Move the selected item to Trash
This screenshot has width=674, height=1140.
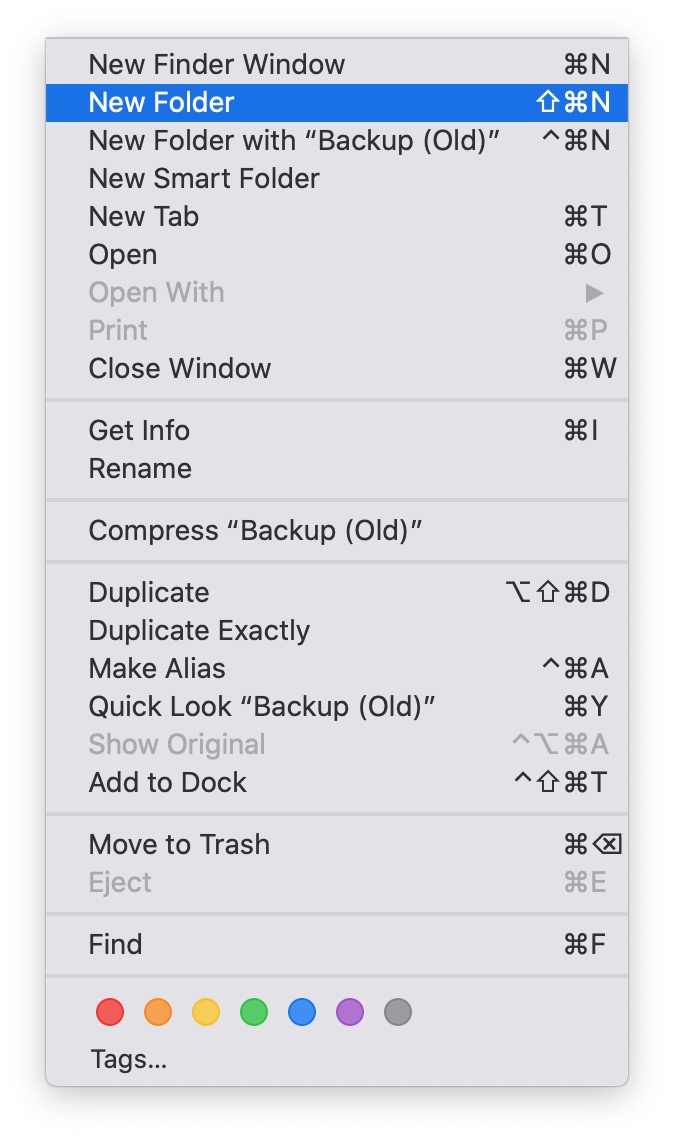[179, 845]
